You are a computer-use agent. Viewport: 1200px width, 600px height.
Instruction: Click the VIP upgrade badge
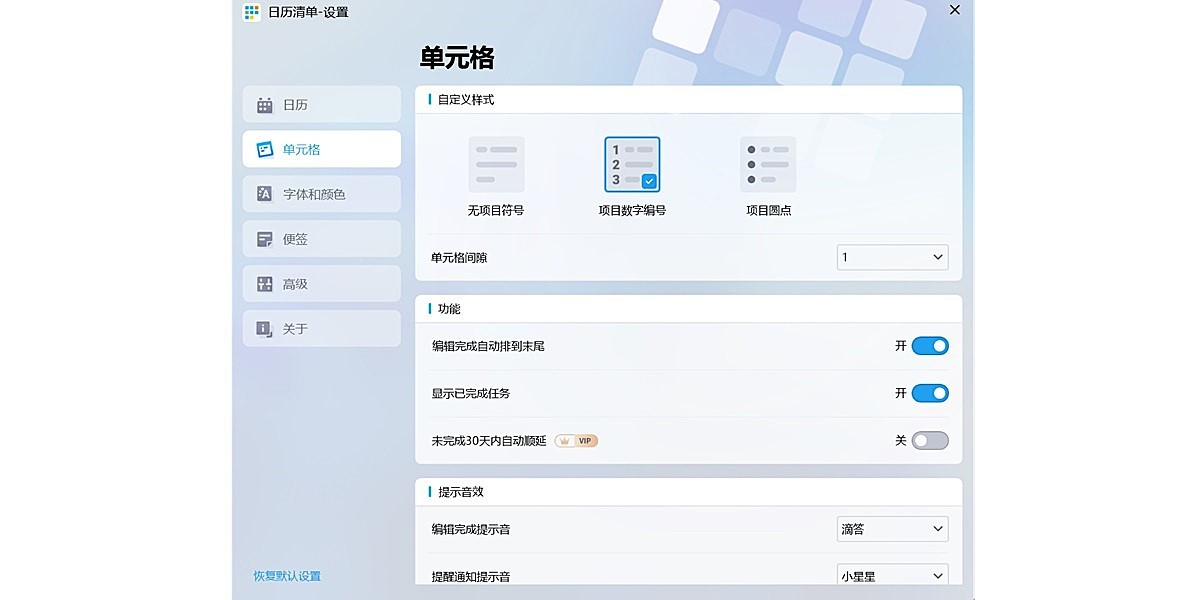[x=576, y=440]
